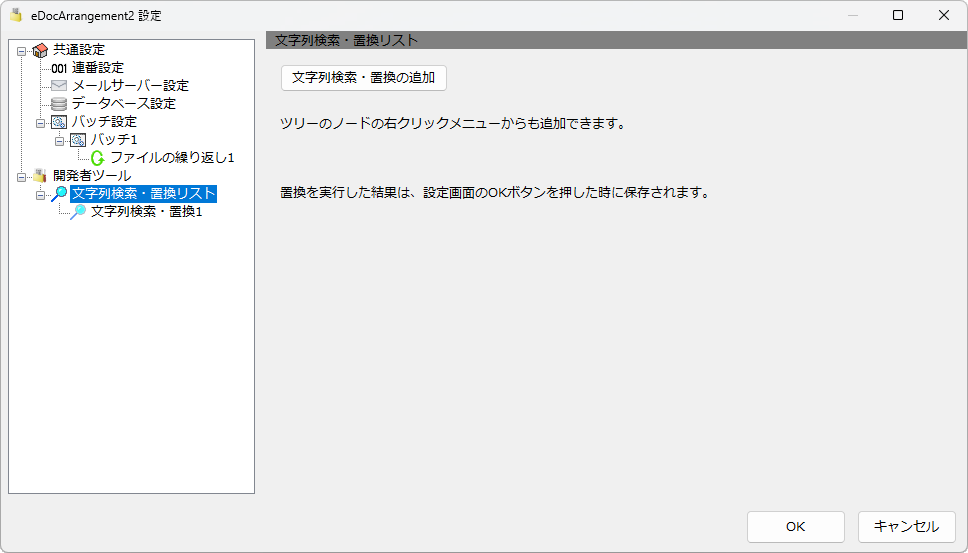
Task: Click the magnifier icon beside 文字列検索・置換1
Action: coord(78,212)
